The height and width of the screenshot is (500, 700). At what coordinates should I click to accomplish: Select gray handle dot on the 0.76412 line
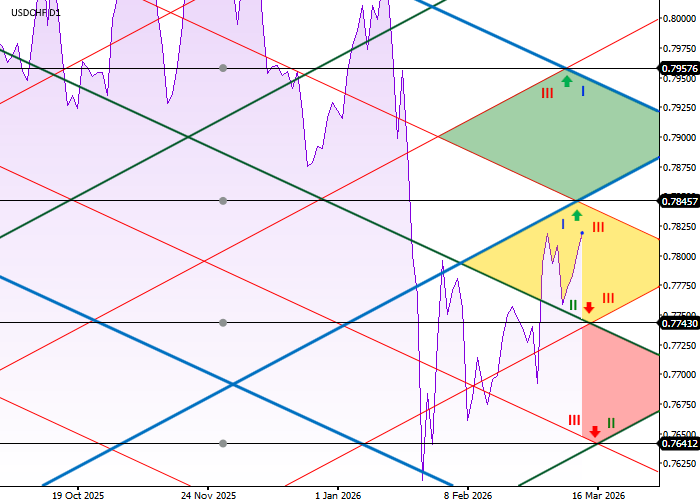click(223, 443)
